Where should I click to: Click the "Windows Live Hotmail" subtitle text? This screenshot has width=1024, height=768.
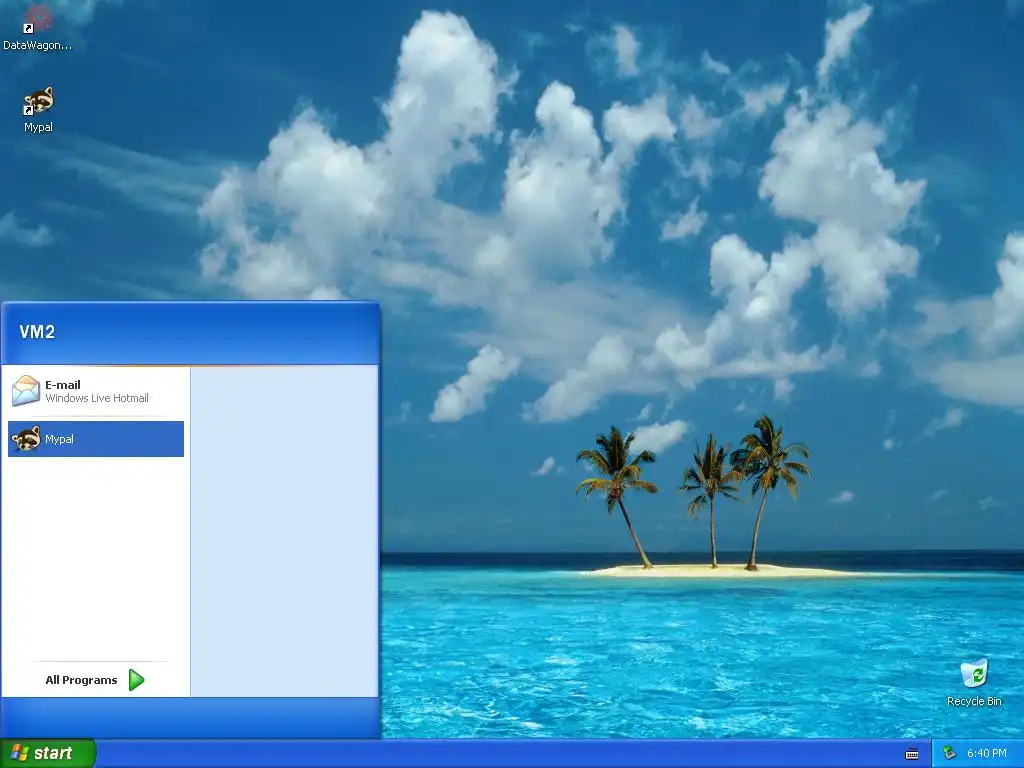click(97, 398)
